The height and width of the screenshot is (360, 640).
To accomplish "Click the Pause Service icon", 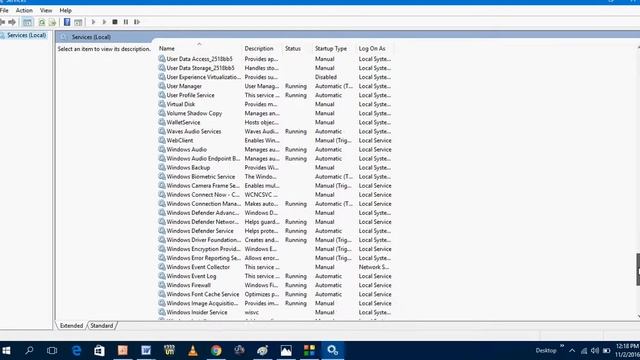I will click(126, 22).
